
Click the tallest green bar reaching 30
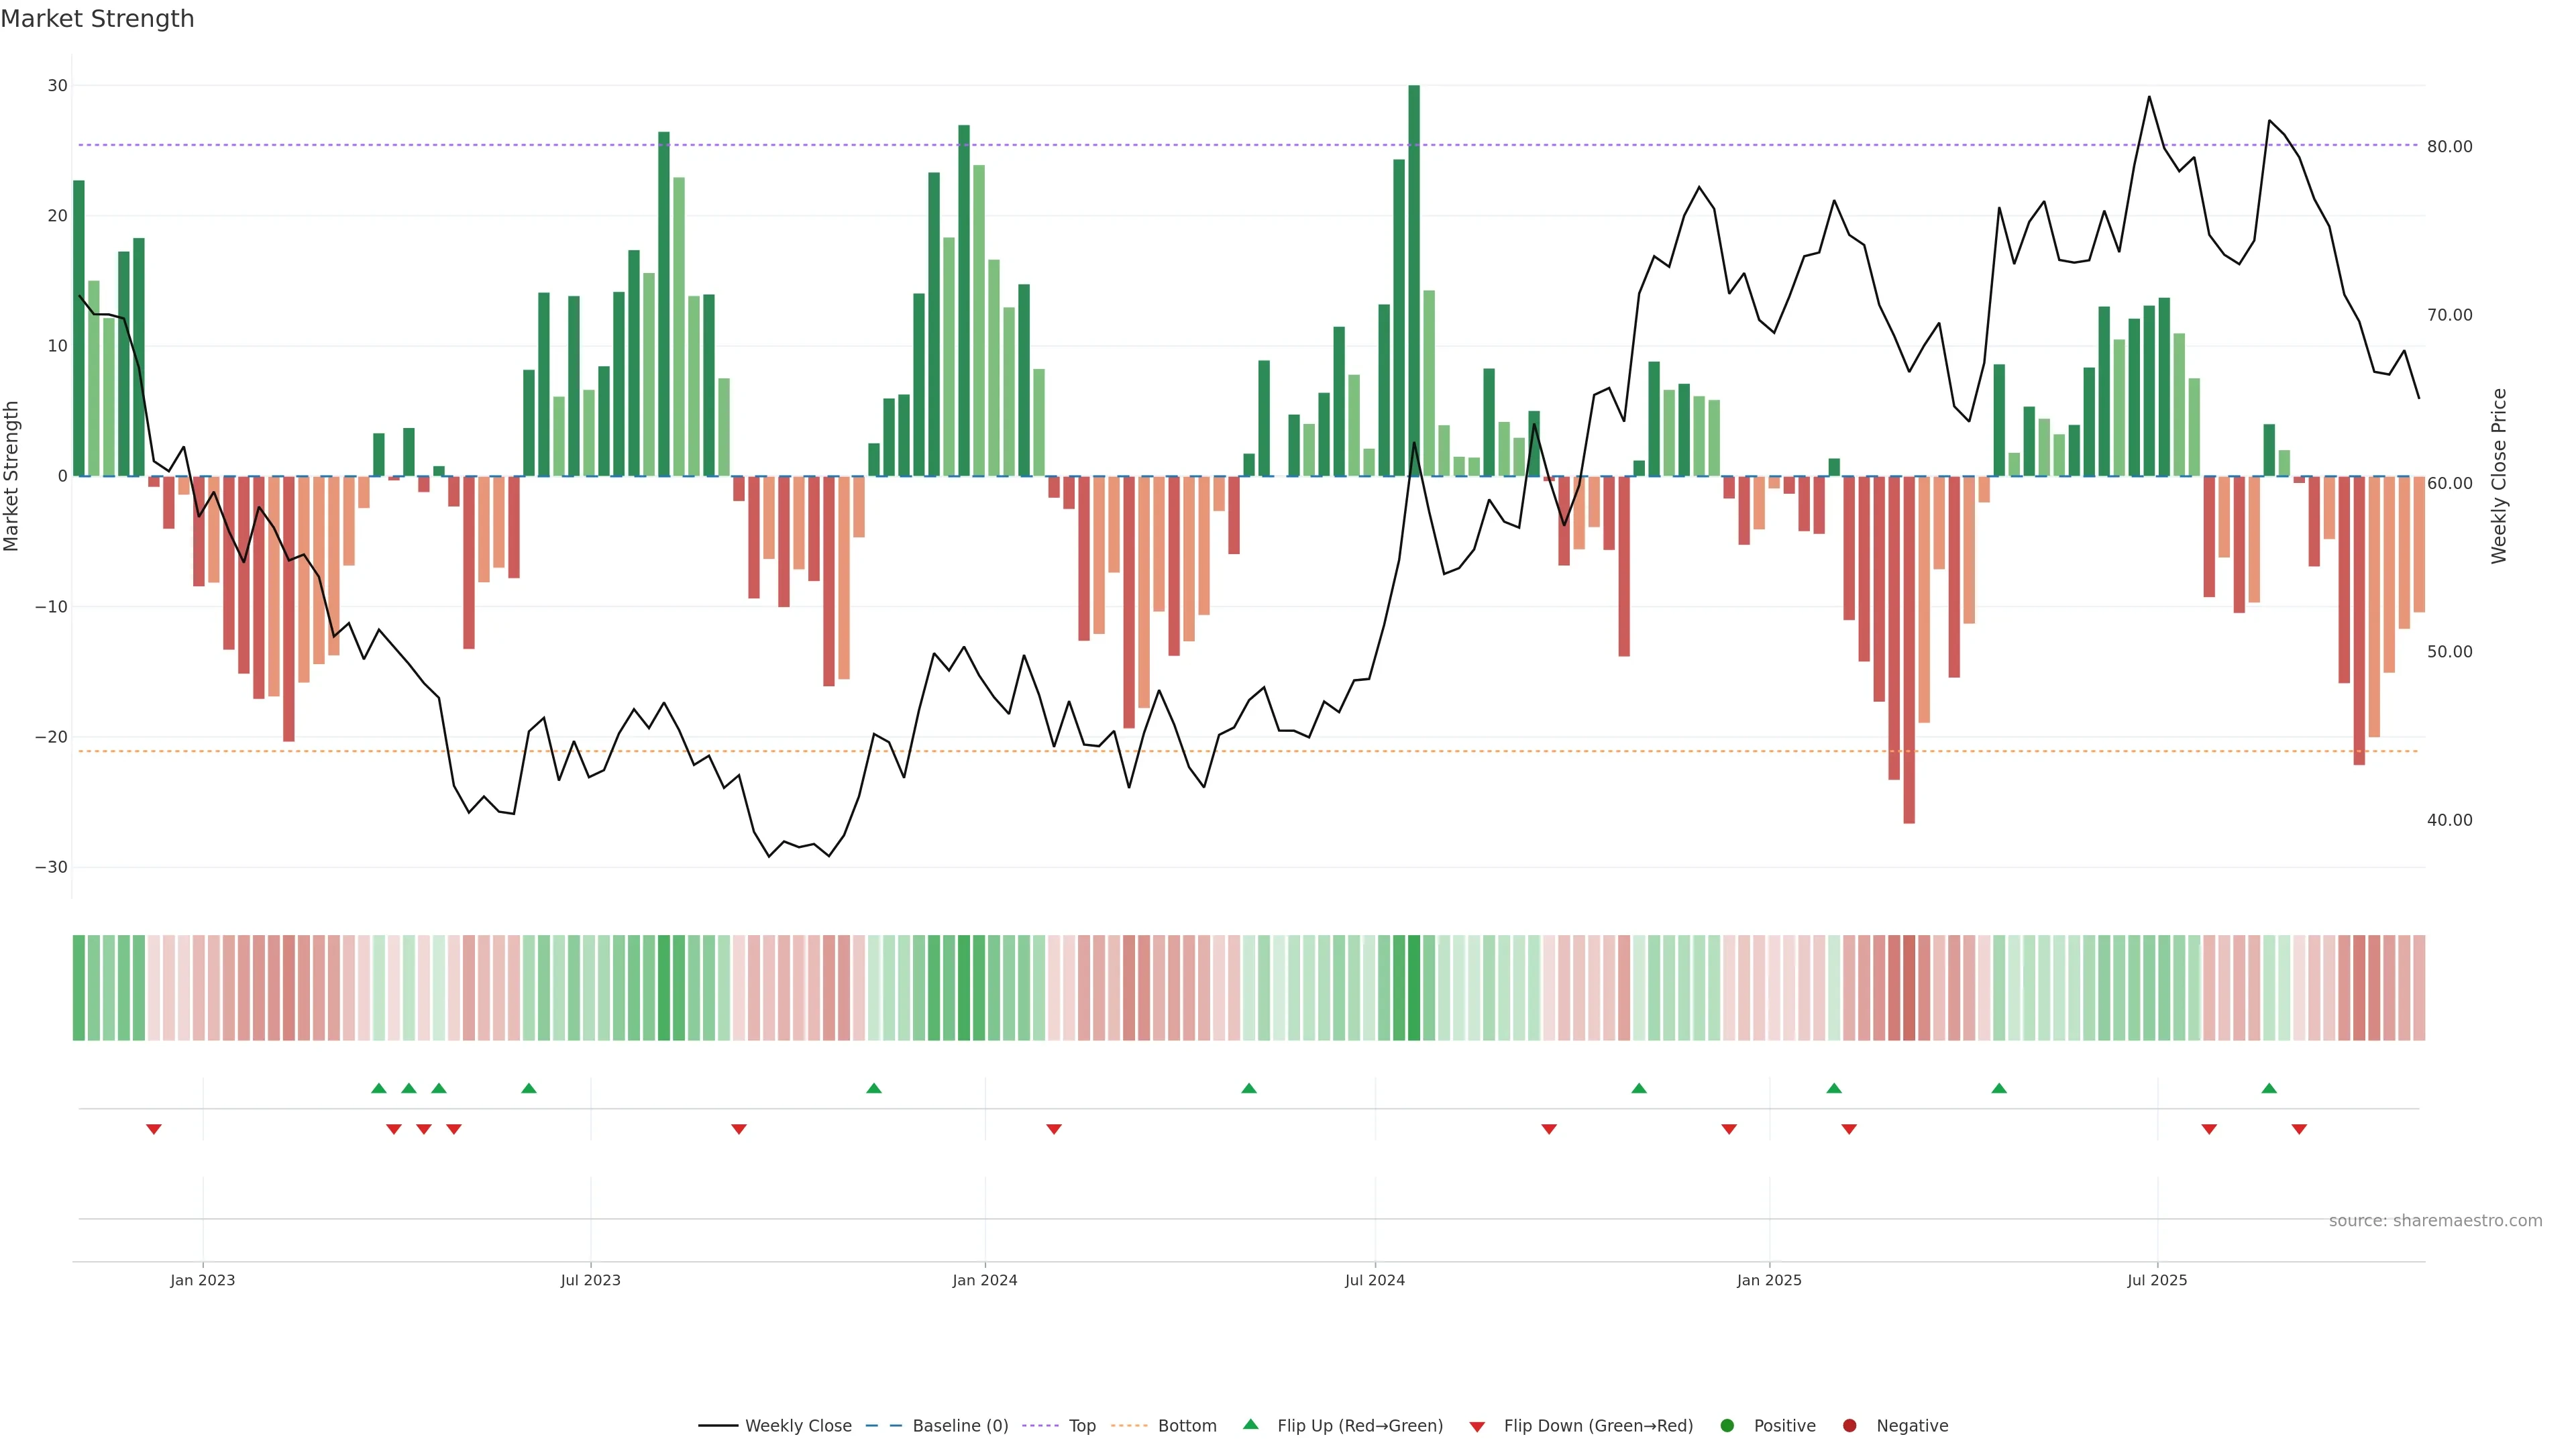pos(1414,280)
